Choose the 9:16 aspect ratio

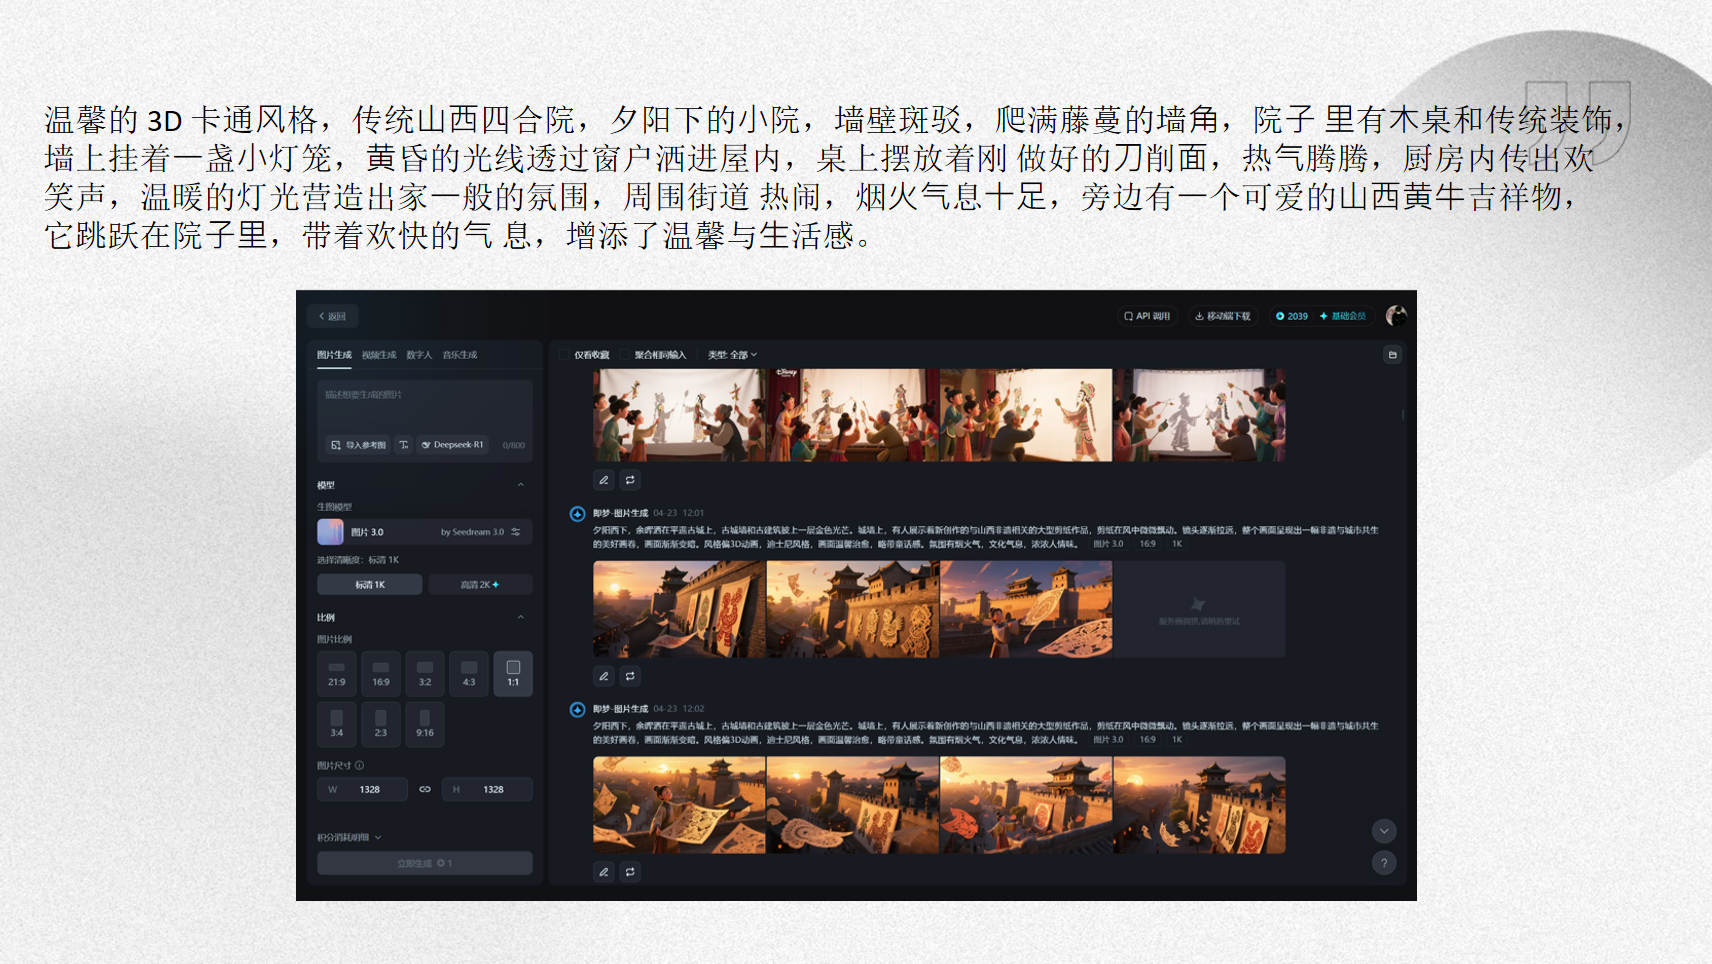425,724
